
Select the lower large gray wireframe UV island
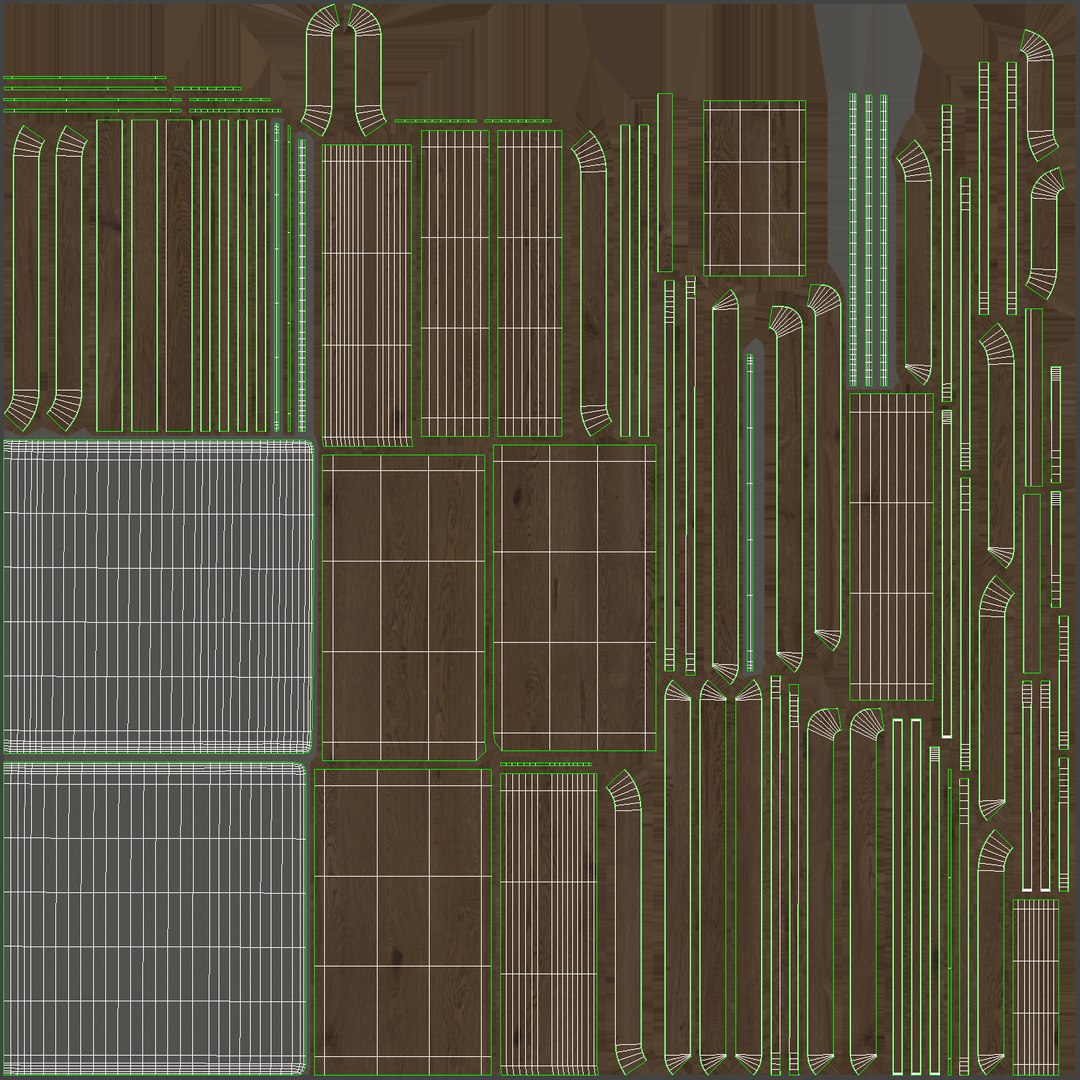tap(155, 919)
